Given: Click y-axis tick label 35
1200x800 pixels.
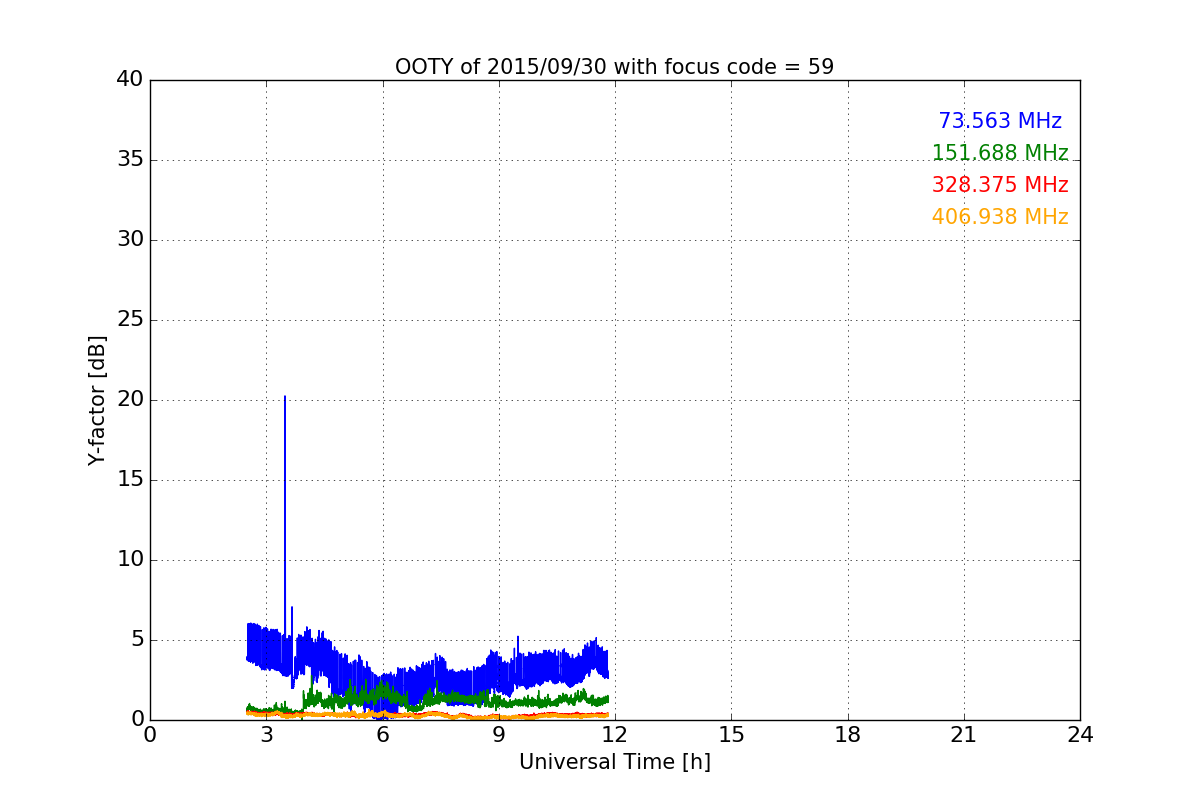Looking at the screenshot, I should [130, 160].
